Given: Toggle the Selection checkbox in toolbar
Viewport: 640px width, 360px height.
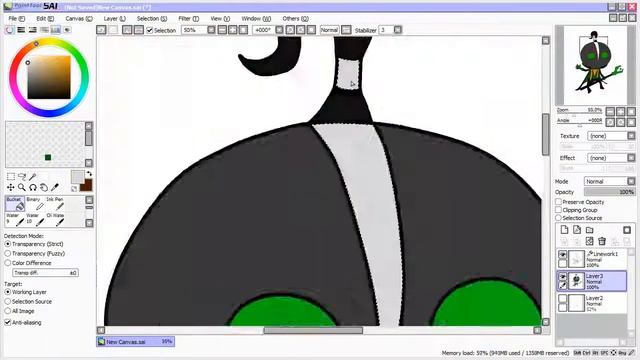Looking at the screenshot, I should click(x=150, y=30).
